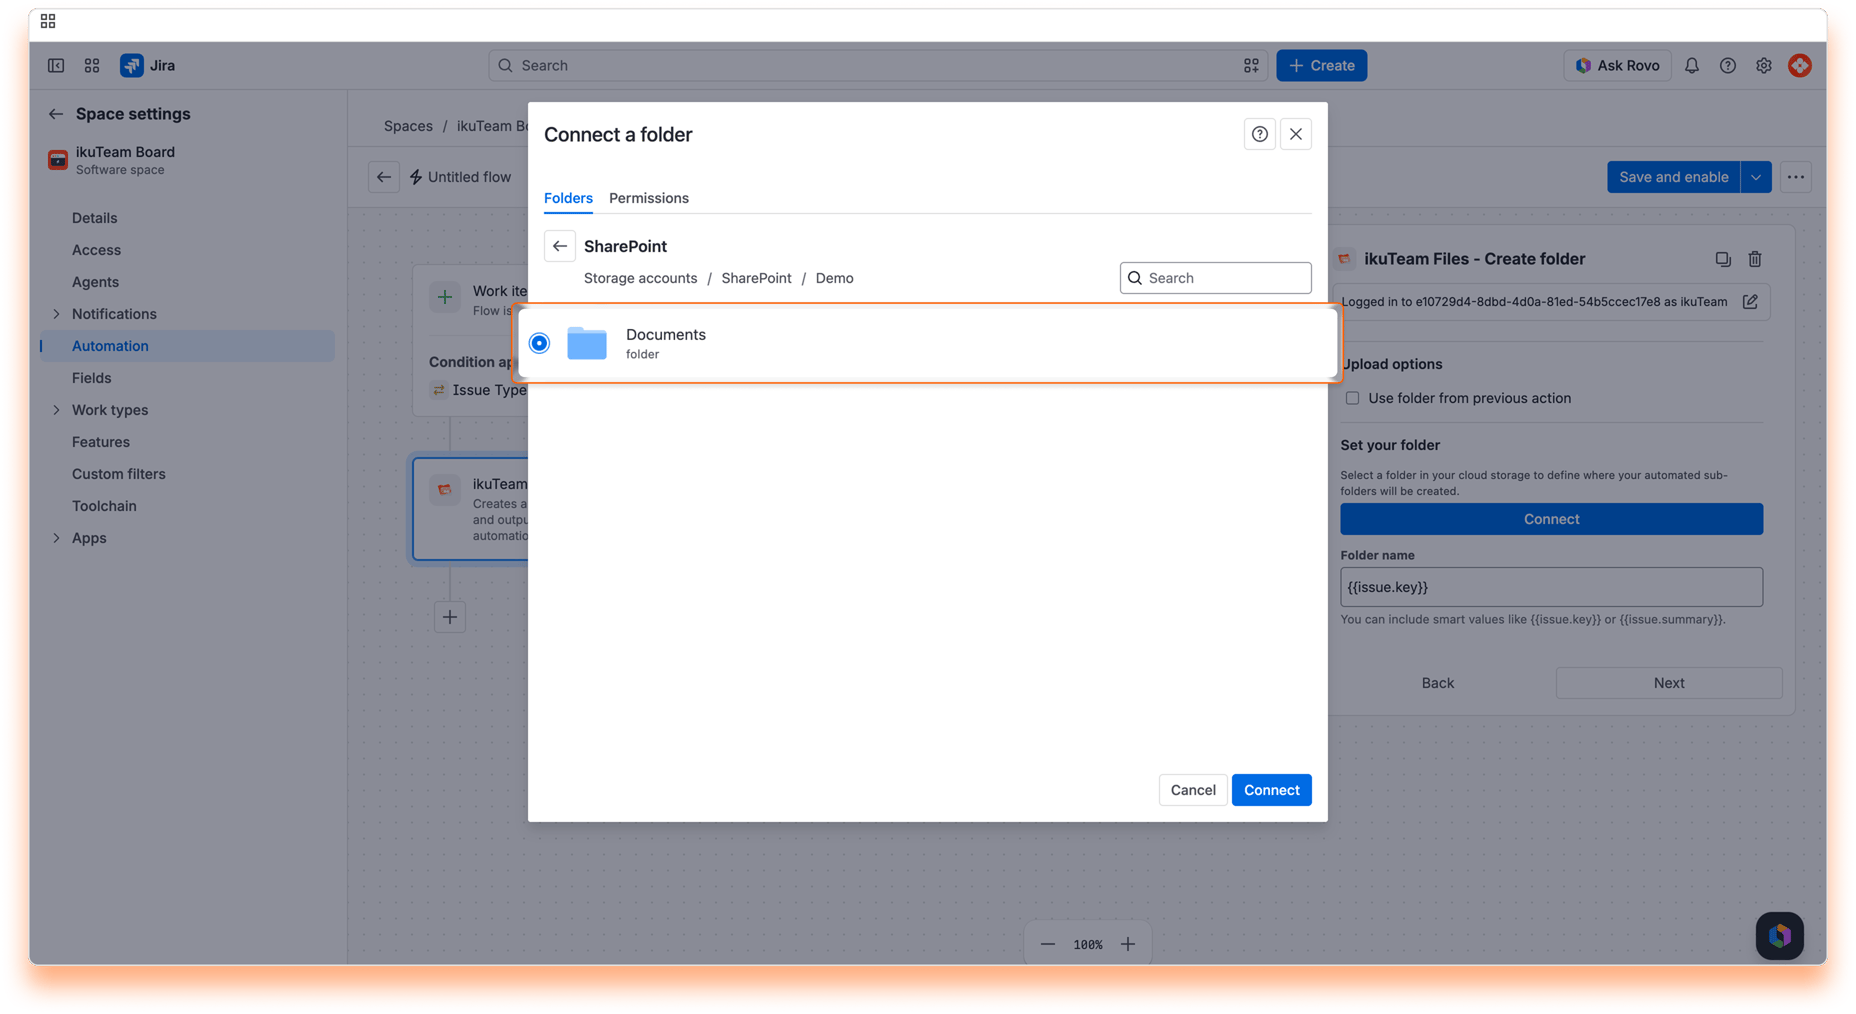The width and height of the screenshot is (1856, 1014).
Task: Open the Rovo chat floating button
Action: point(1780,936)
